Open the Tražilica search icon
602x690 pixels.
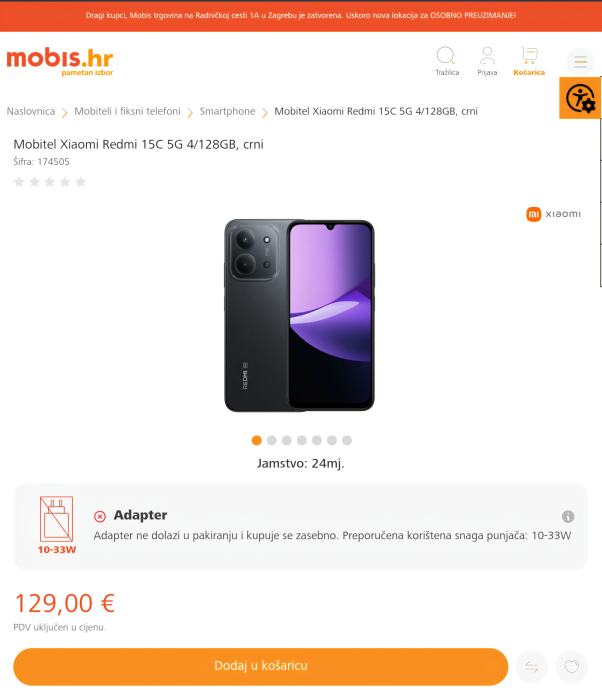[x=446, y=61]
